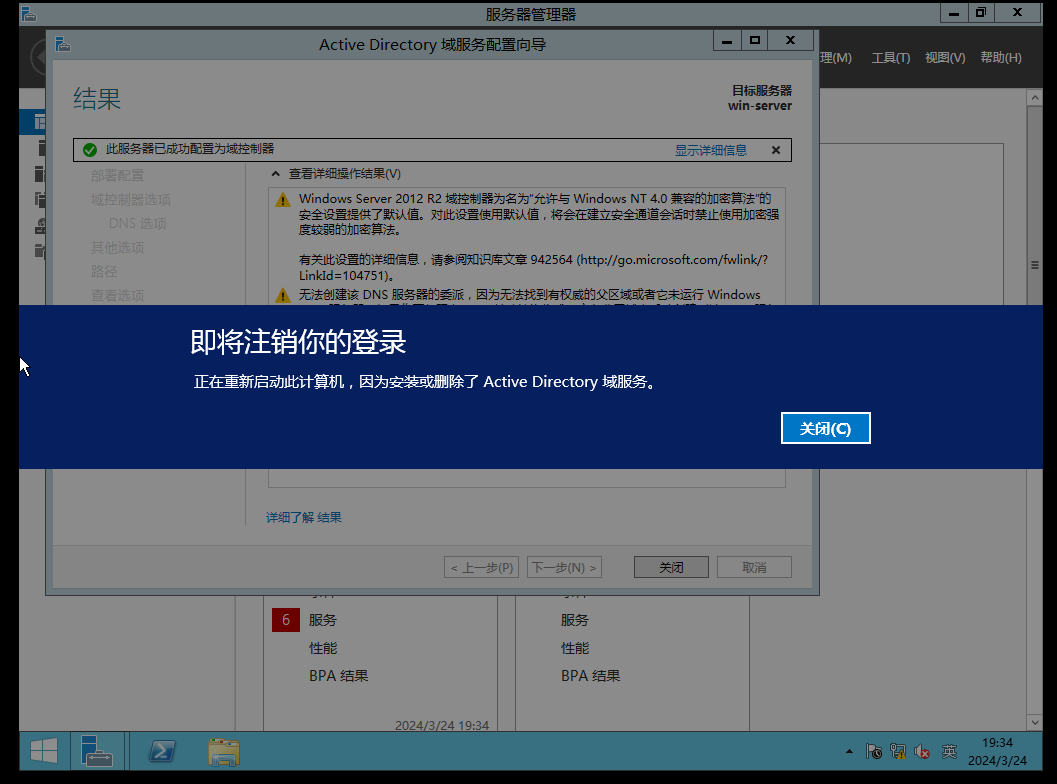This screenshot has width=1057, height=784.
Task: Select 部署配置 in wizard step list
Action: (x=117, y=175)
